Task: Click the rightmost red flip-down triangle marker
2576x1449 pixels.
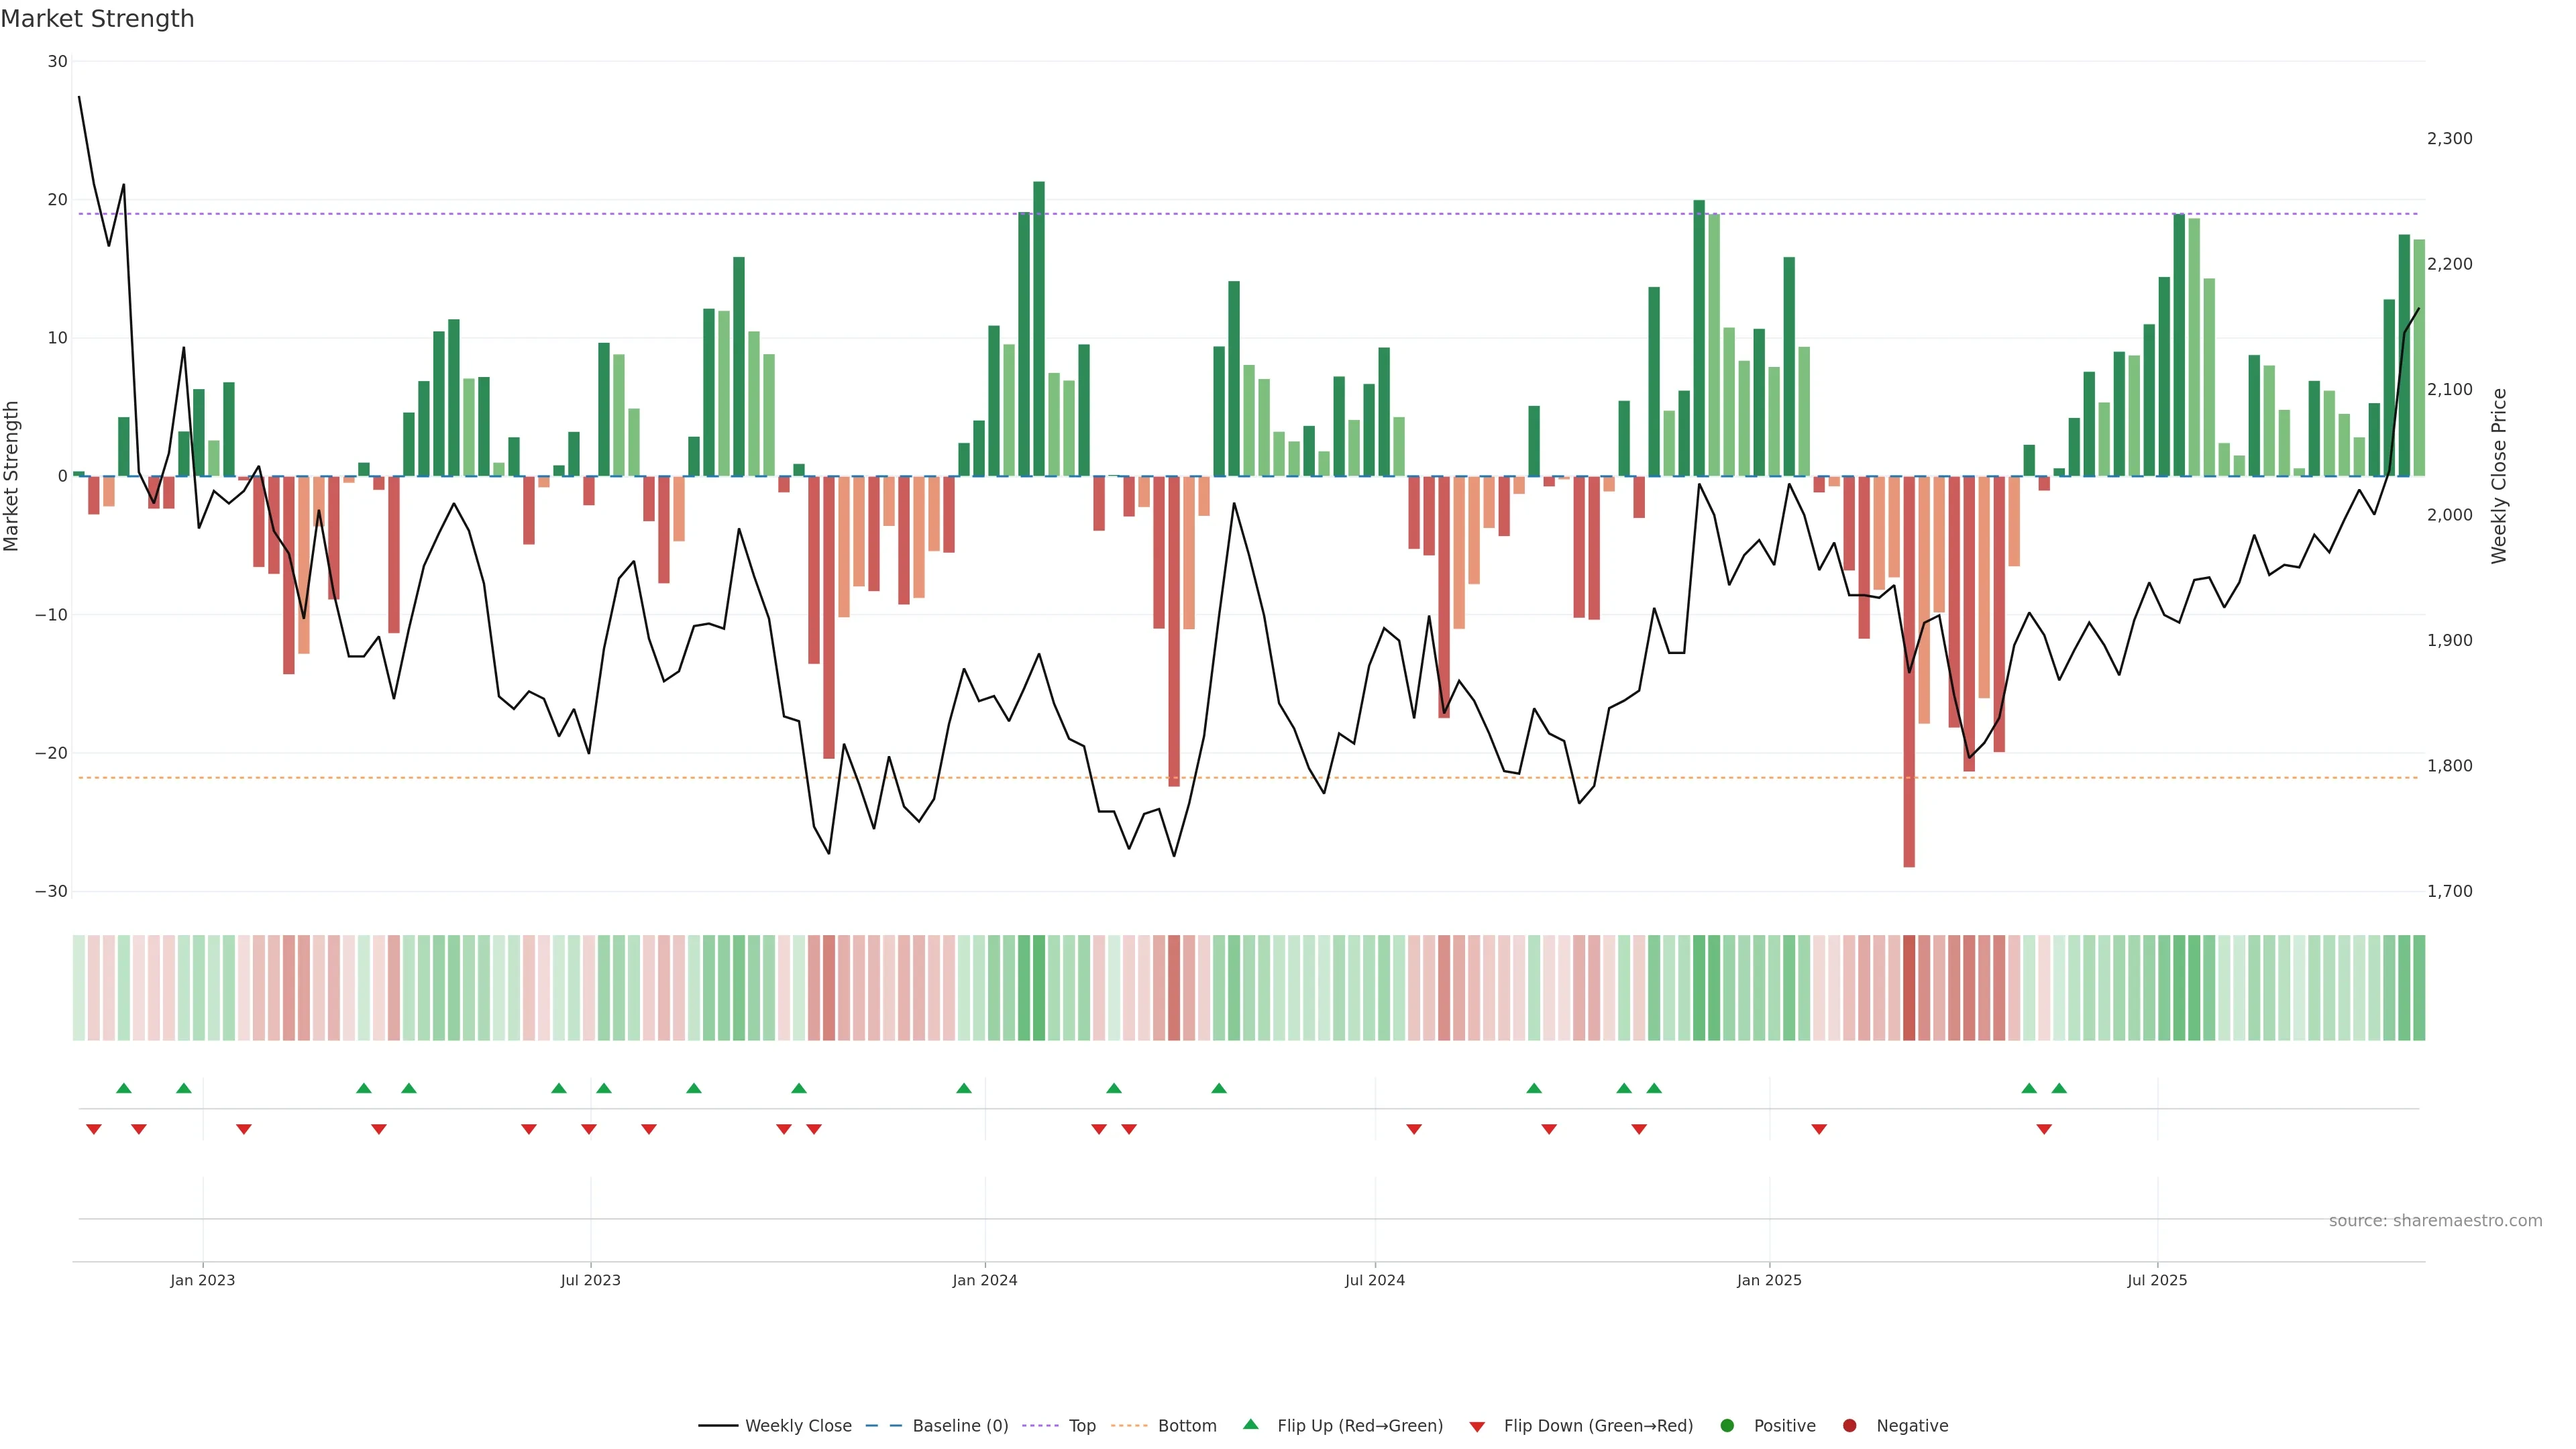Action: (2044, 1129)
